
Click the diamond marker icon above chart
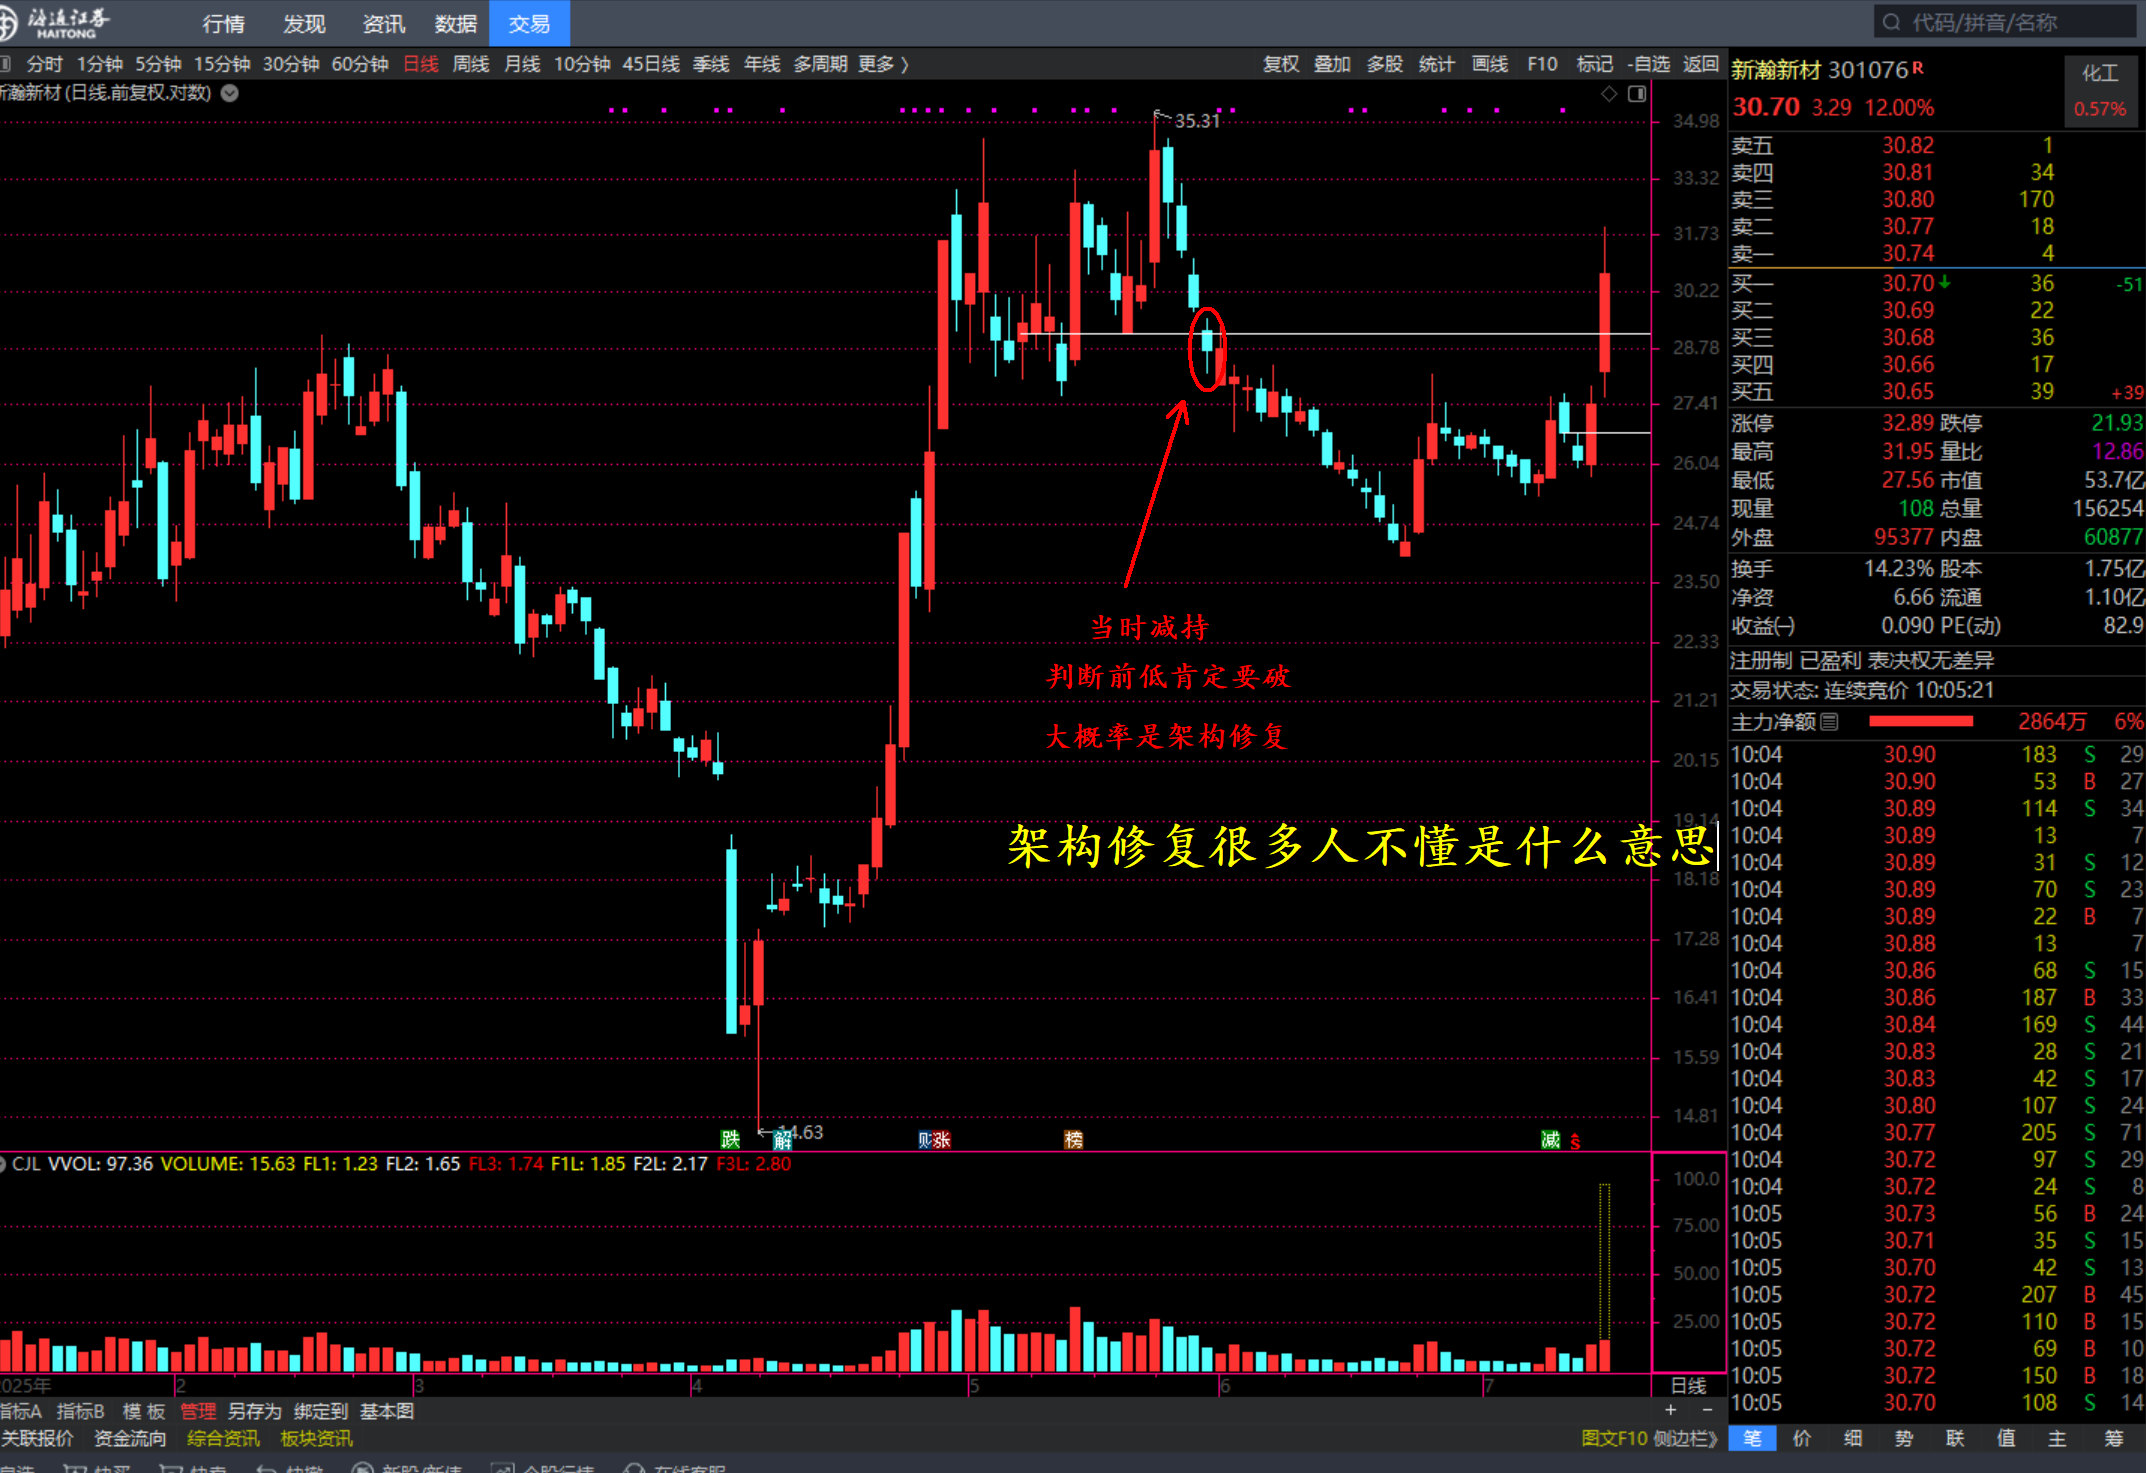(x=1609, y=93)
